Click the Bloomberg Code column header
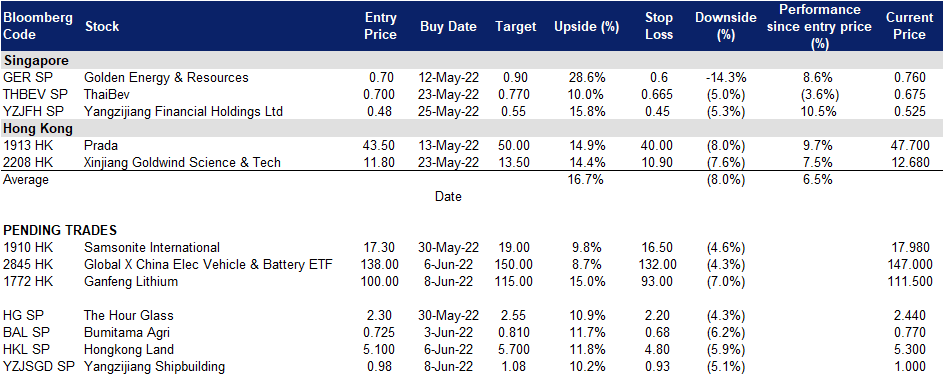The image size is (943, 375). [38, 26]
